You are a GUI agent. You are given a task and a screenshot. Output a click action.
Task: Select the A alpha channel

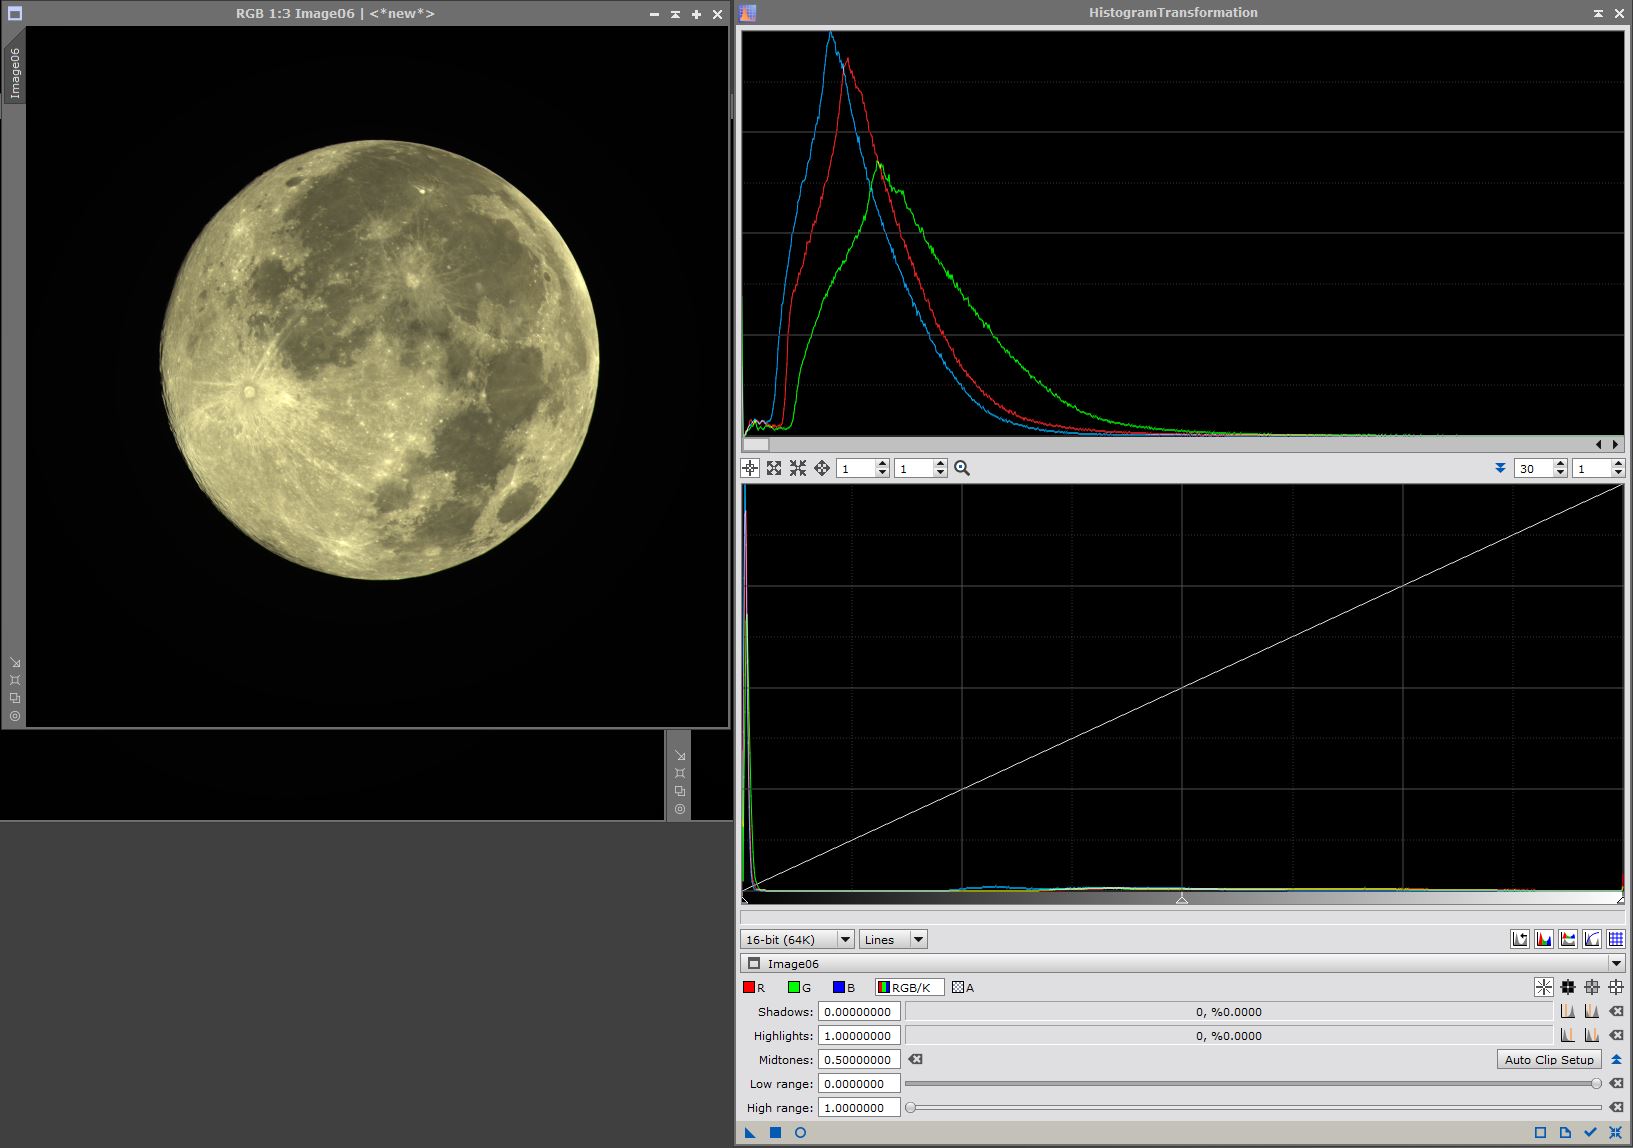pos(963,987)
